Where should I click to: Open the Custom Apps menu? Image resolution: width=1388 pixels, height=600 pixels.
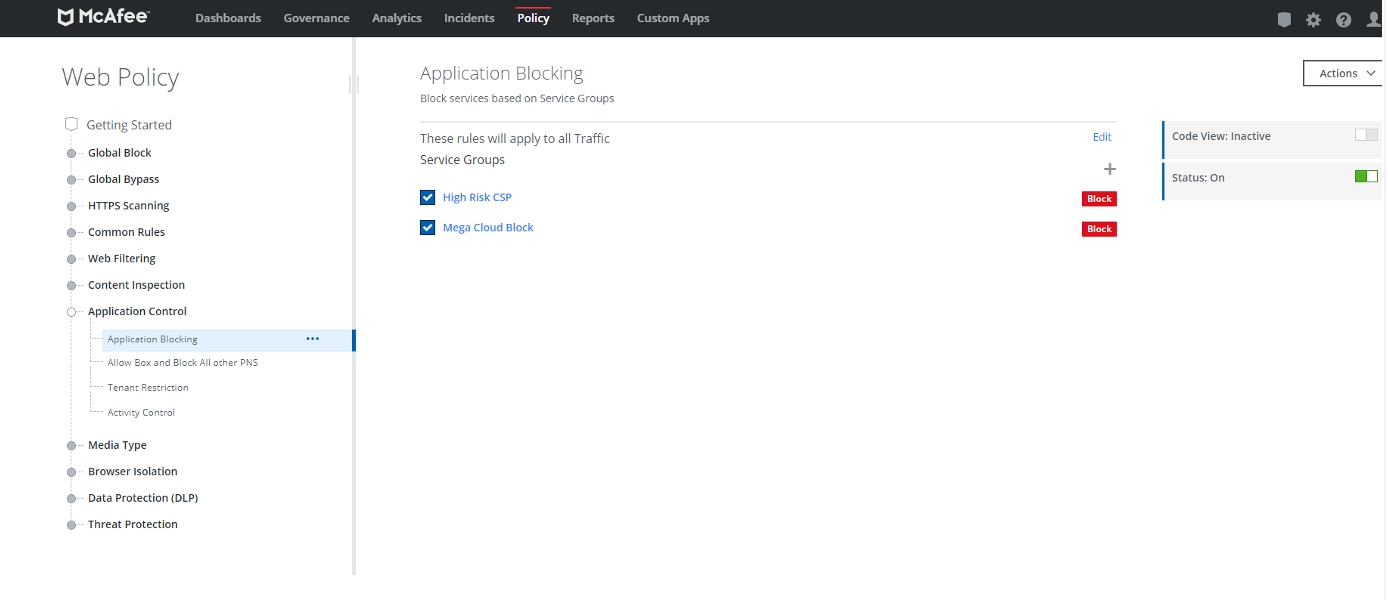(673, 18)
